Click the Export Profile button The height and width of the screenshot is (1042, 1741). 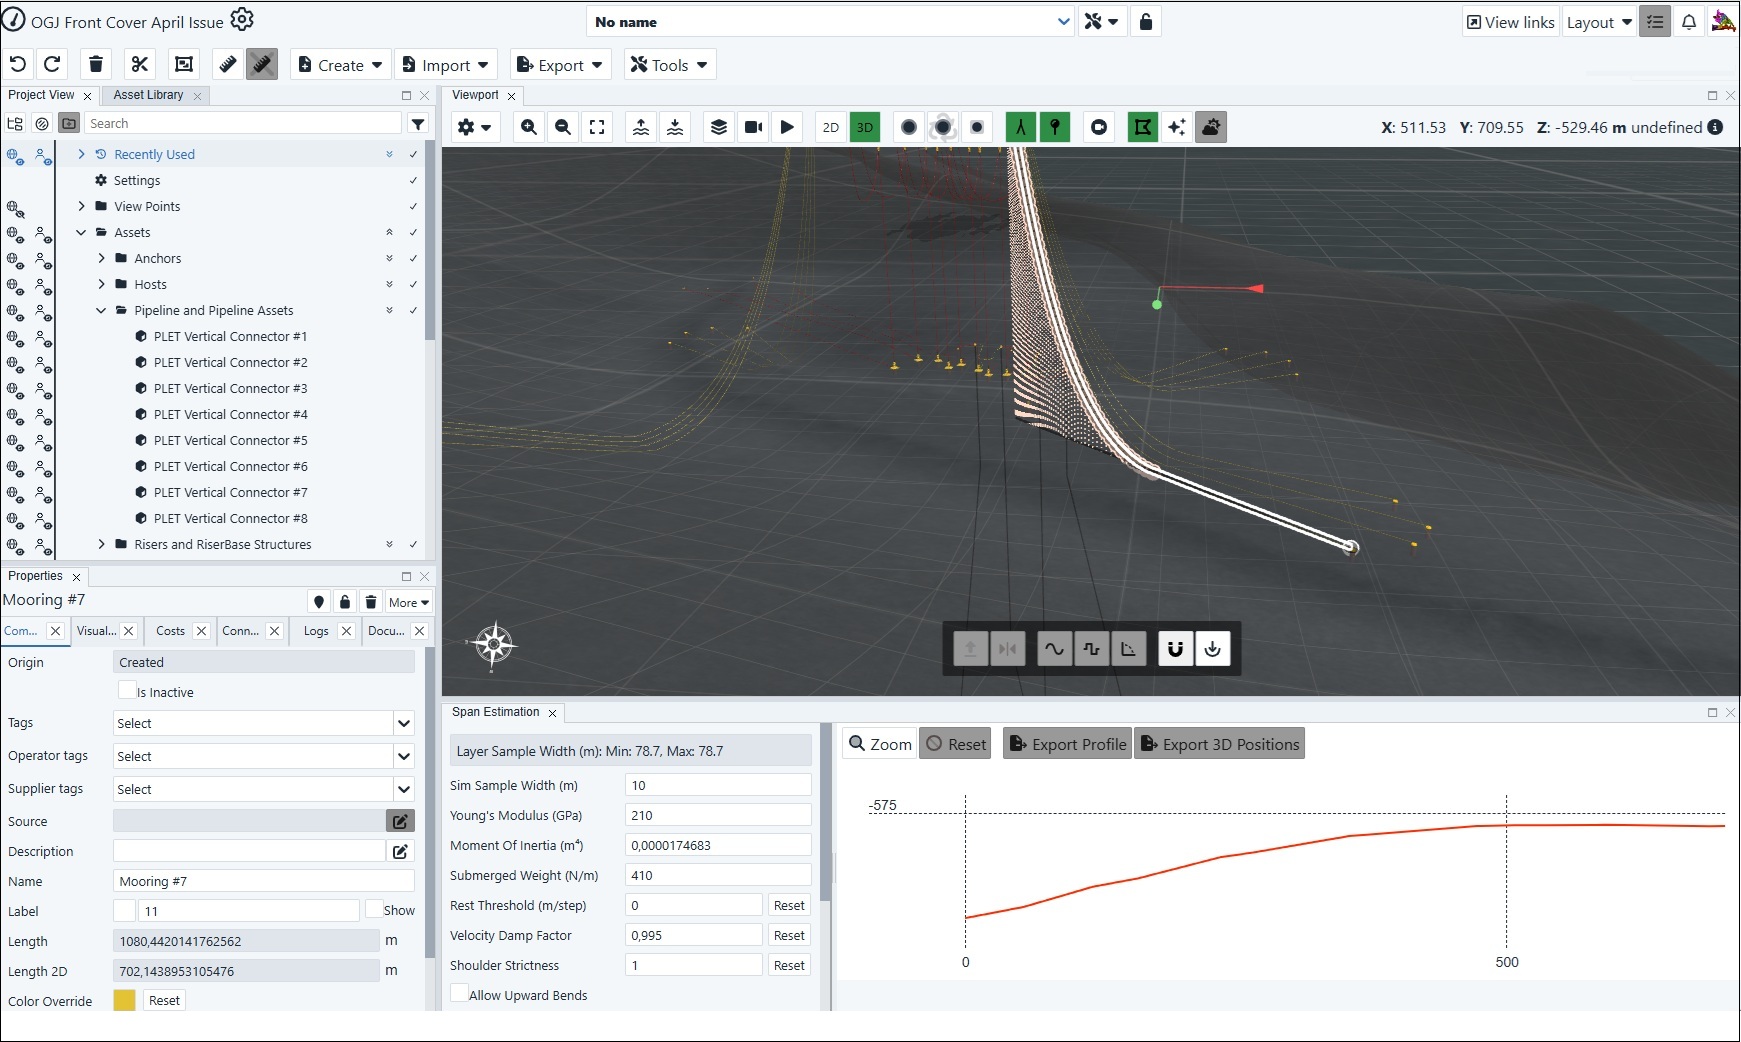click(1067, 744)
